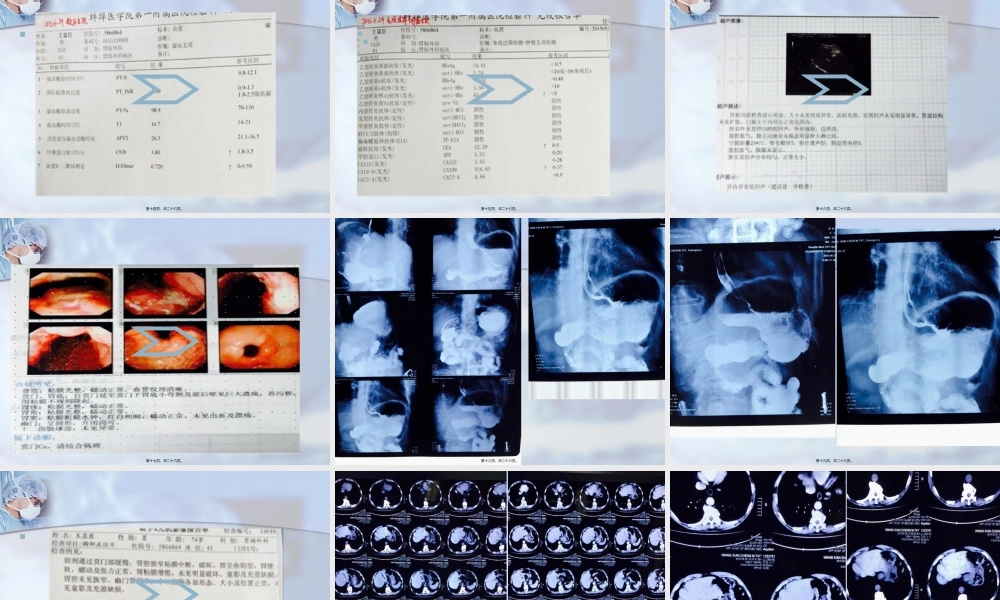This screenshot has height=600, width=1000.
Task: Click page caption under gastroscopy slide
Action: [x=164, y=460]
